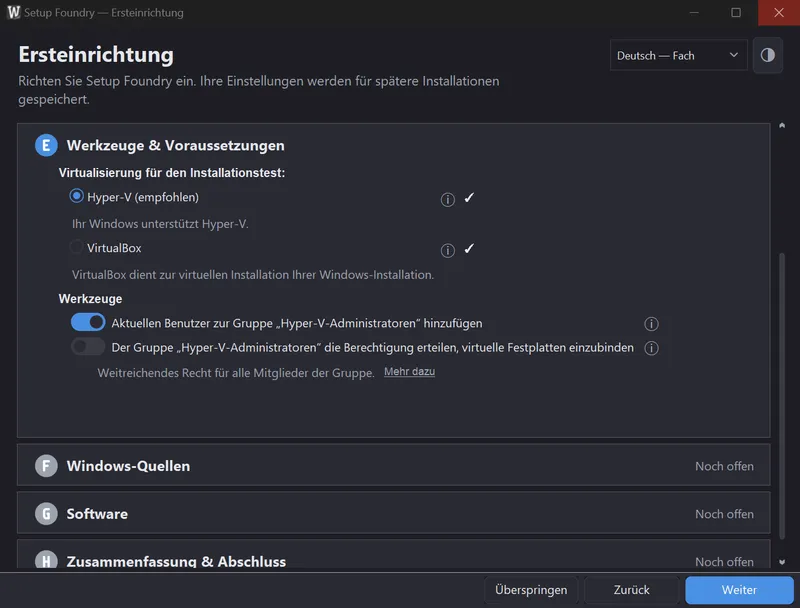The height and width of the screenshot is (608, 800).
Task: Maximize the Setup Foundry window
Action: [x=736, y=12]
